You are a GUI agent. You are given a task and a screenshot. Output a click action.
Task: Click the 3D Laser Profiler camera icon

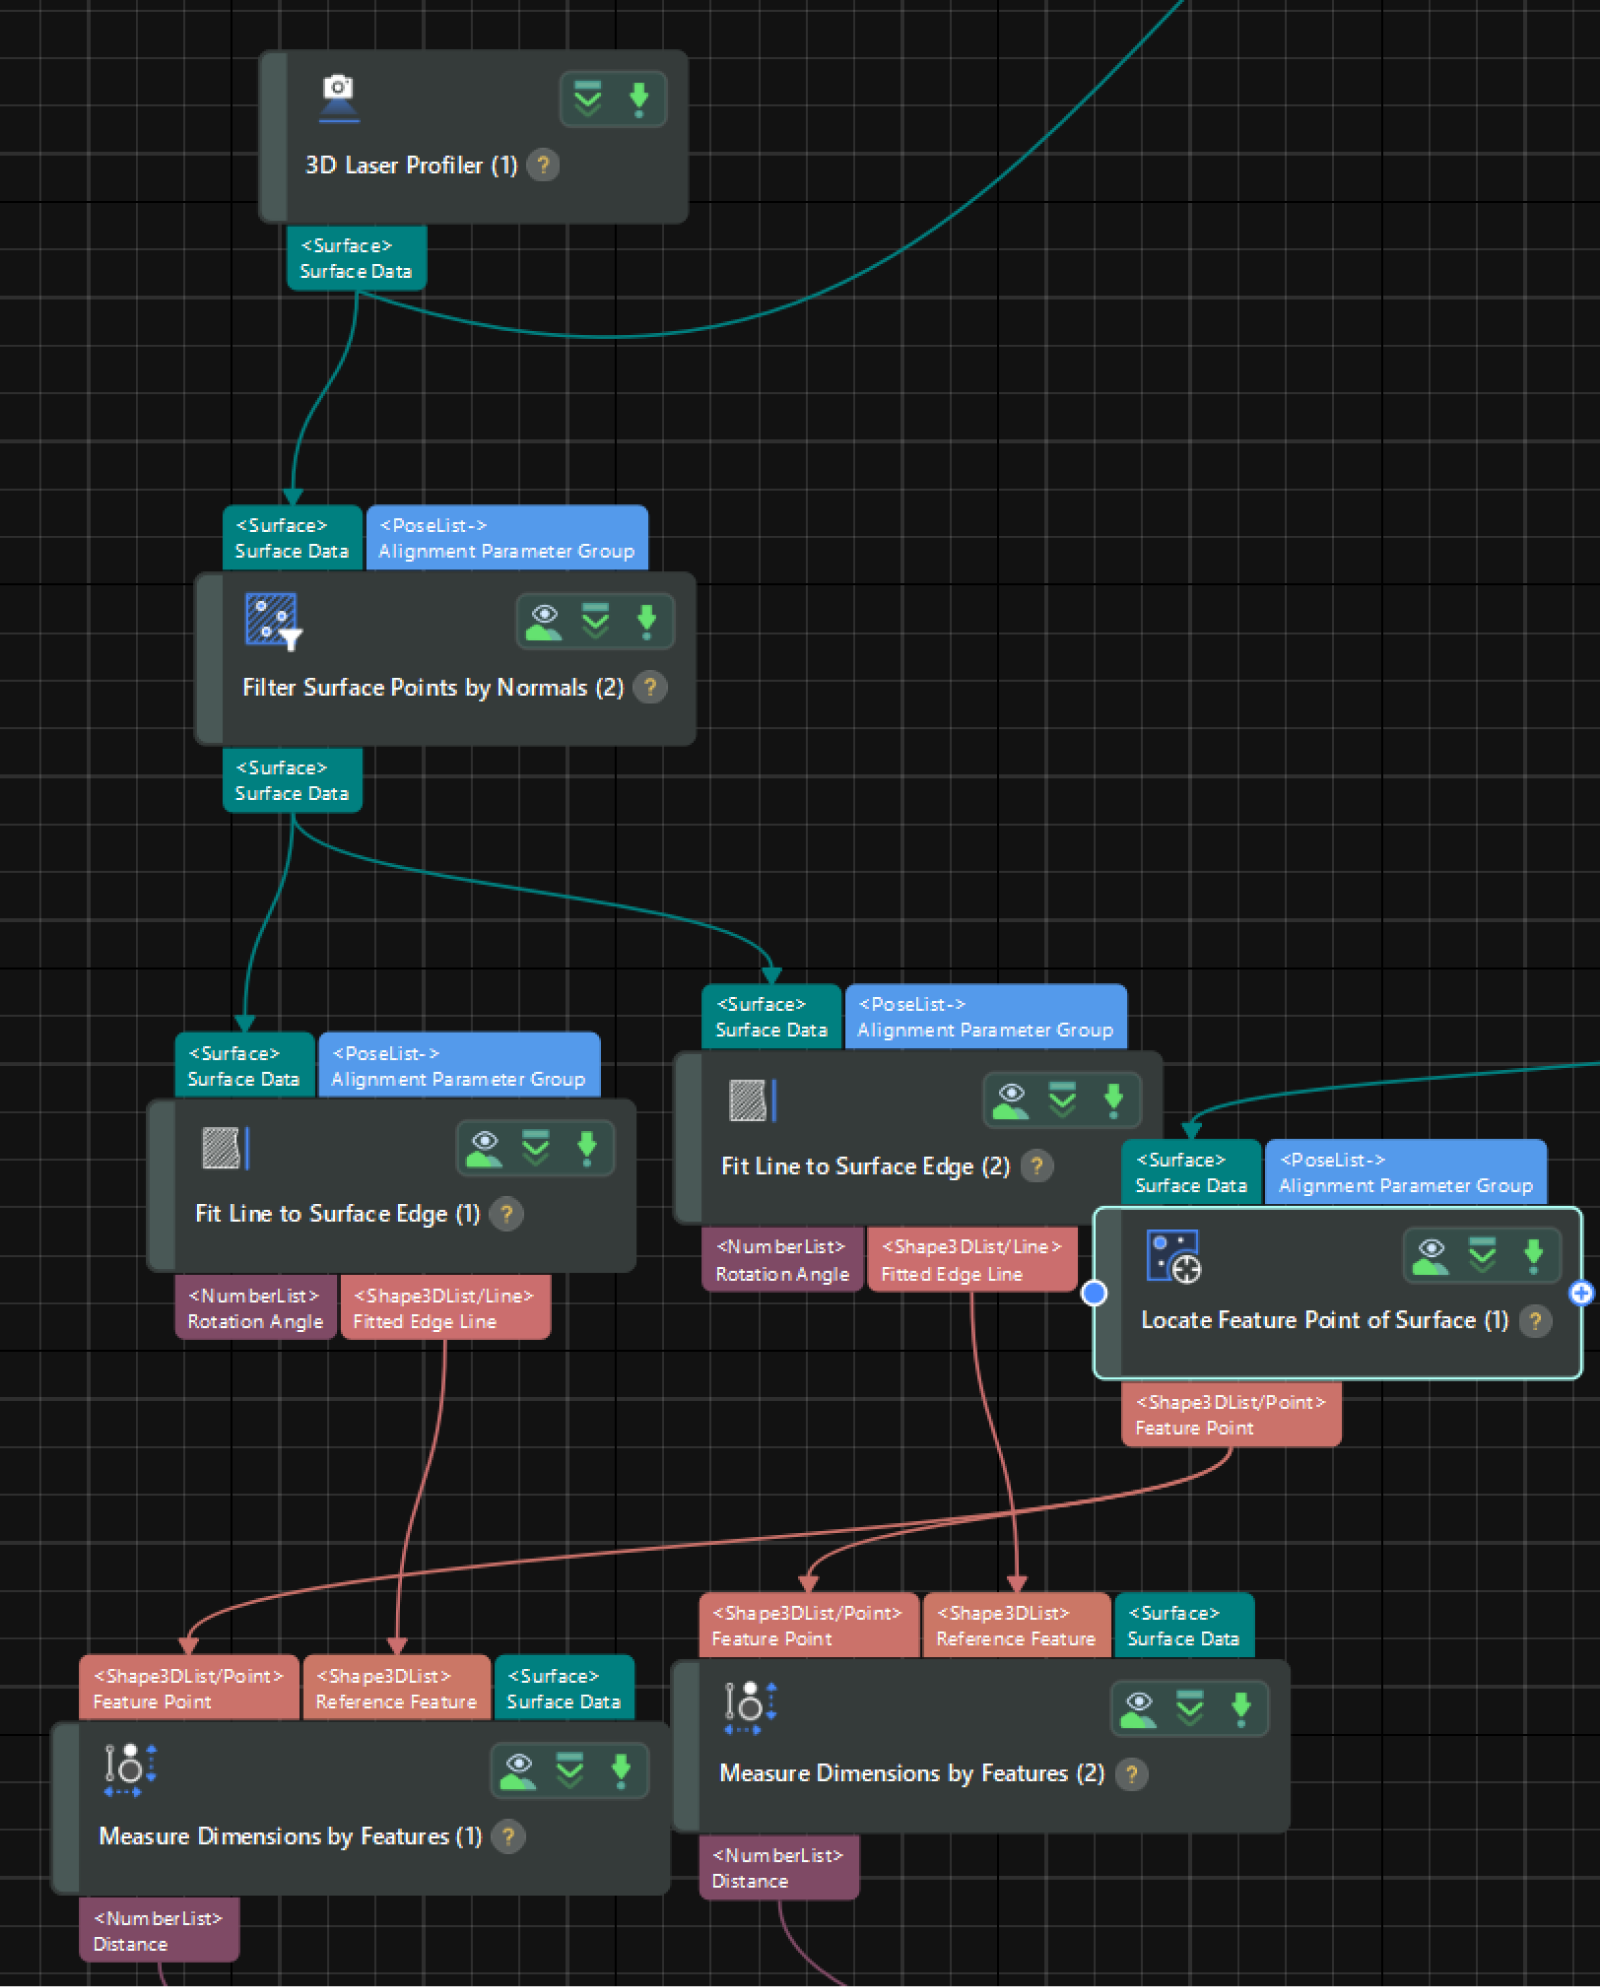coord(338,98)
